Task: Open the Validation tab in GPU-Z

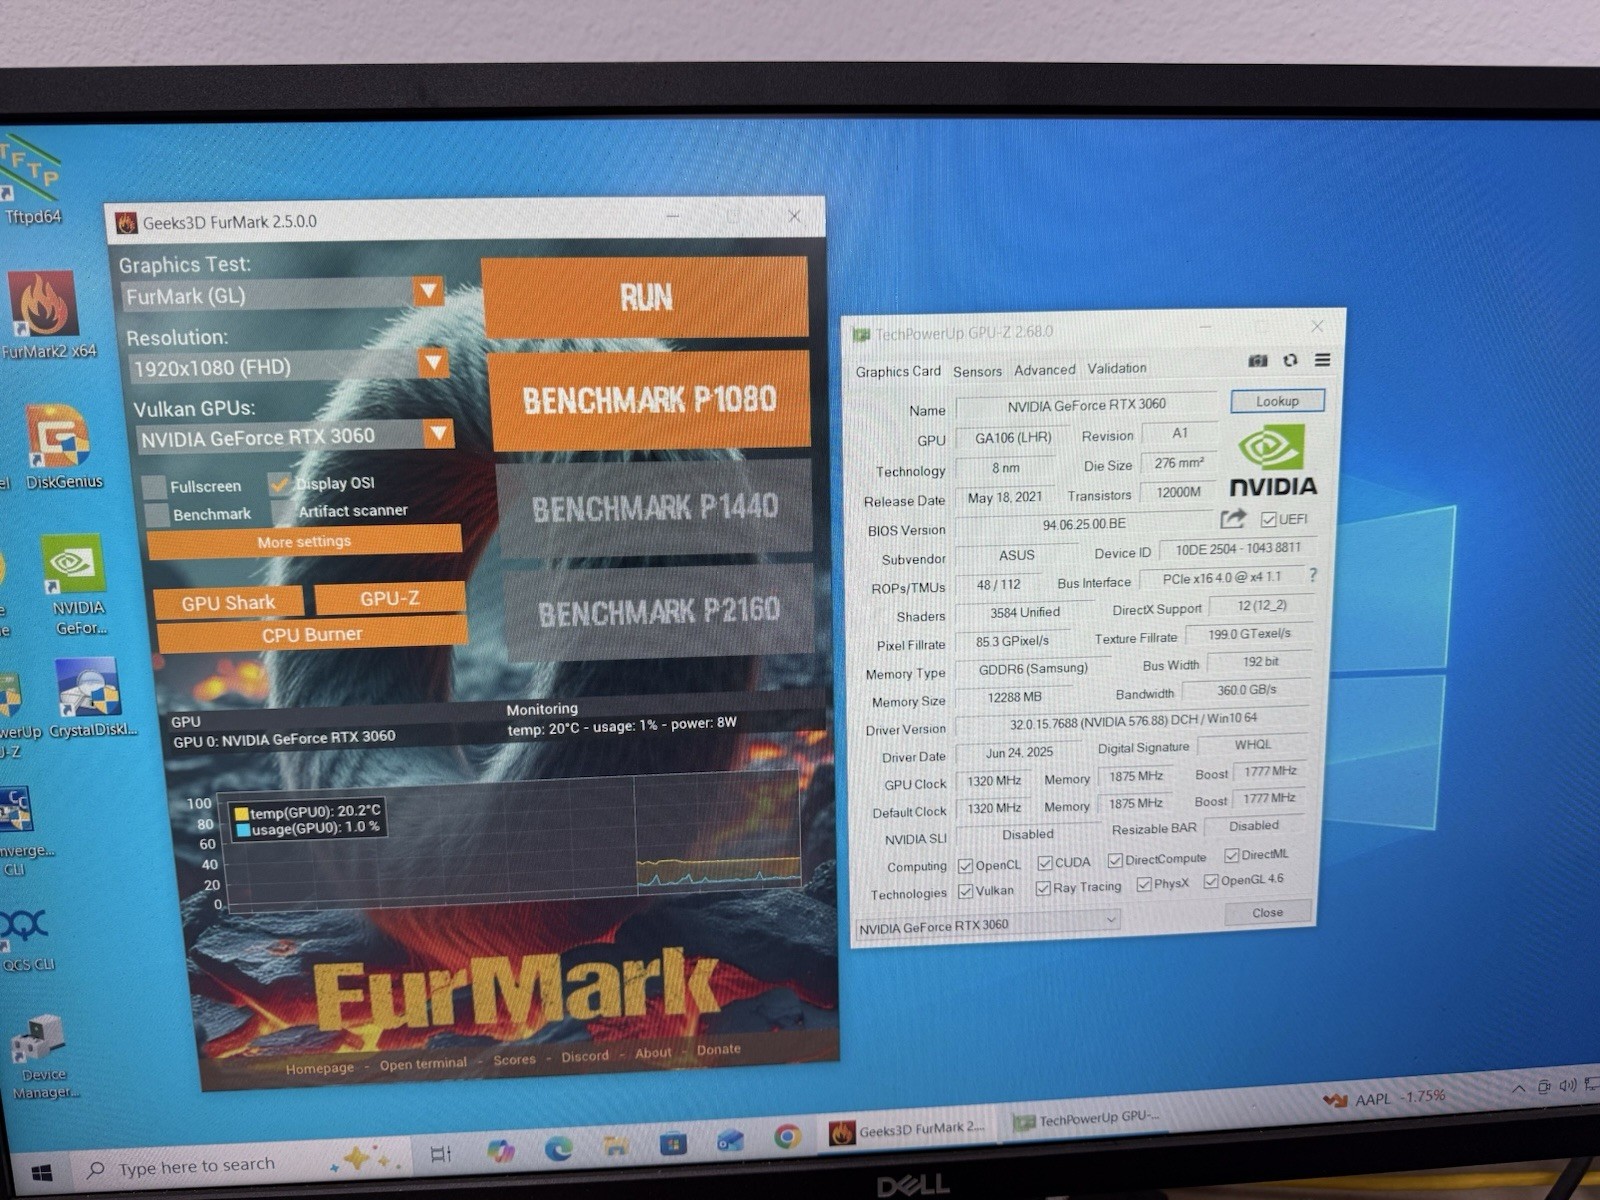Action: [x=1117, y=368]
